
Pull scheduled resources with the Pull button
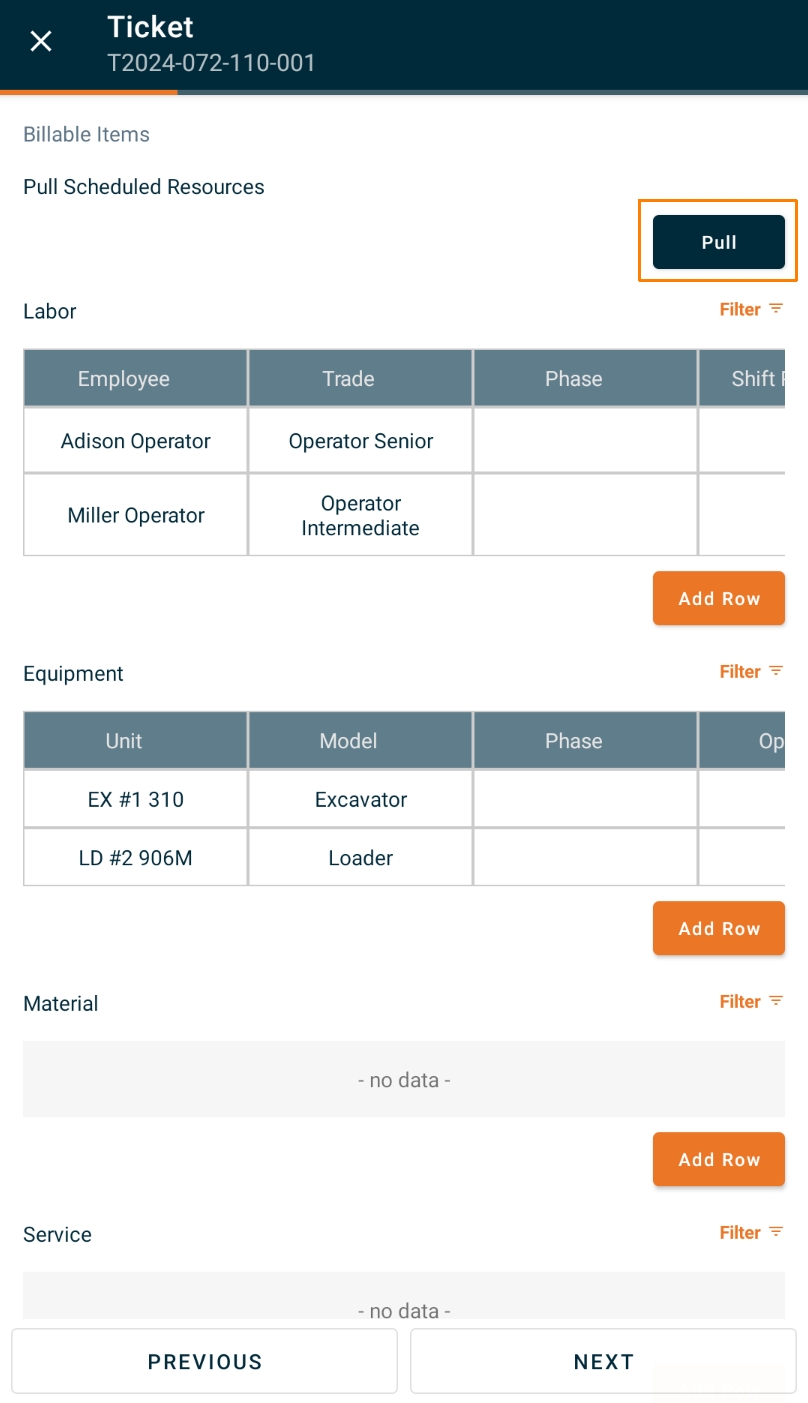[x=719, y=242]
